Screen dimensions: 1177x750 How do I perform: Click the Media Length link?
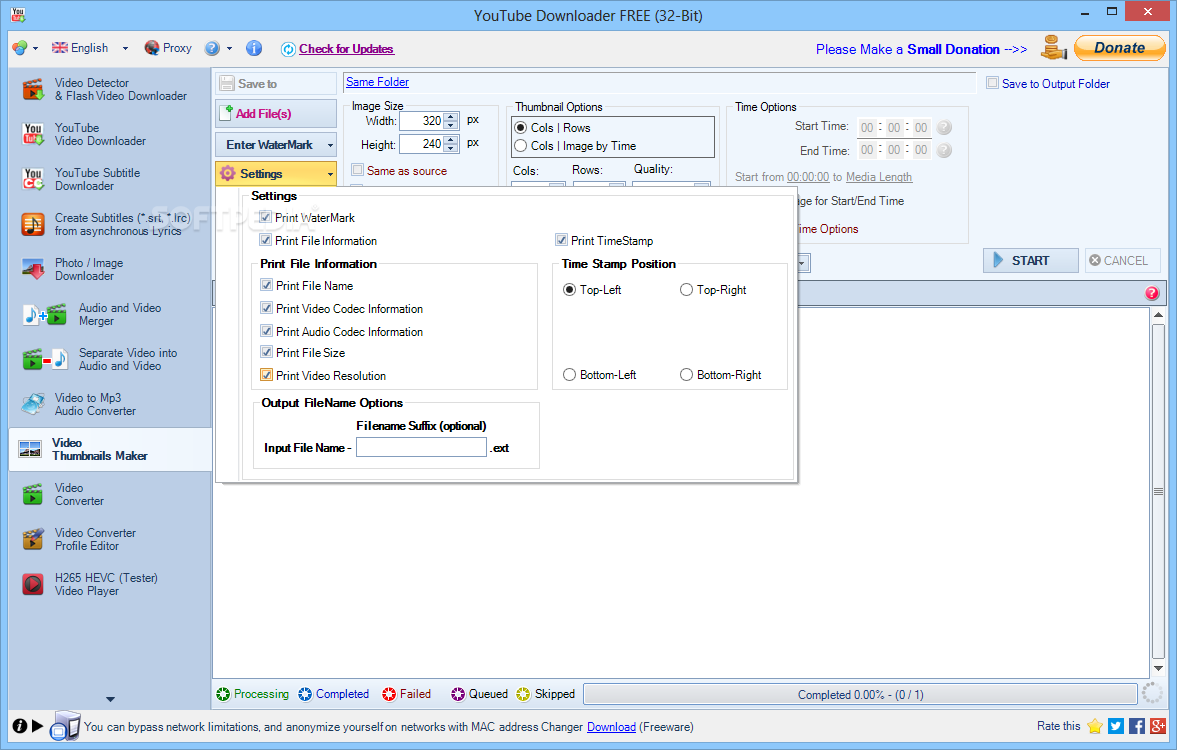tap(879, 177)
